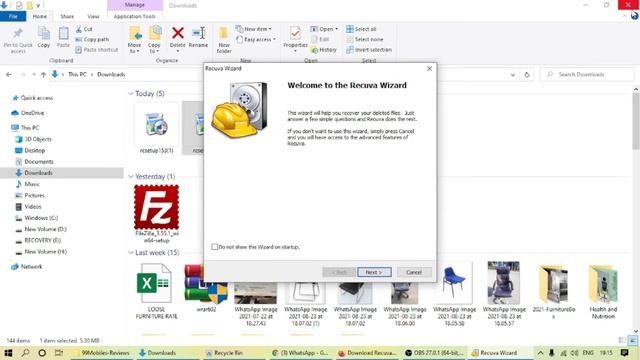Tick 'Do not show this Wizard on startup'
640x360 pixels.
point(215,247)
